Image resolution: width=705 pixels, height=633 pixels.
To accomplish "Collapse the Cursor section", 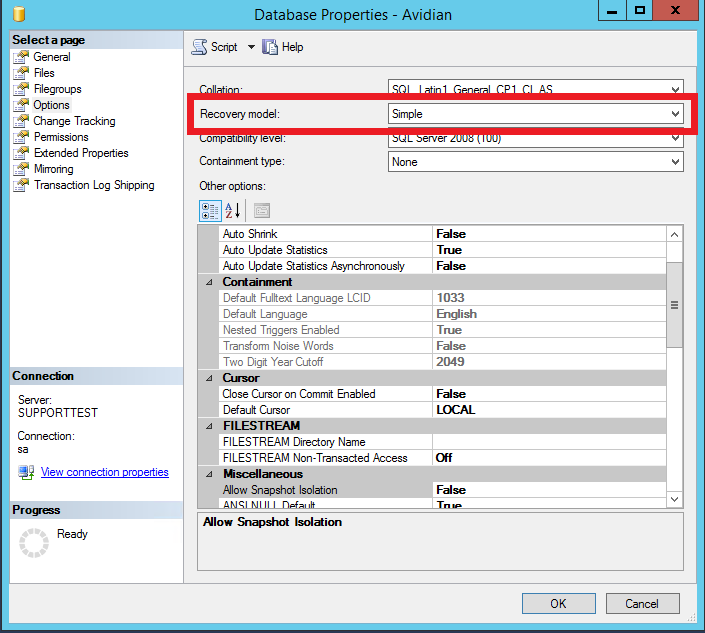I will coord(209,379).
